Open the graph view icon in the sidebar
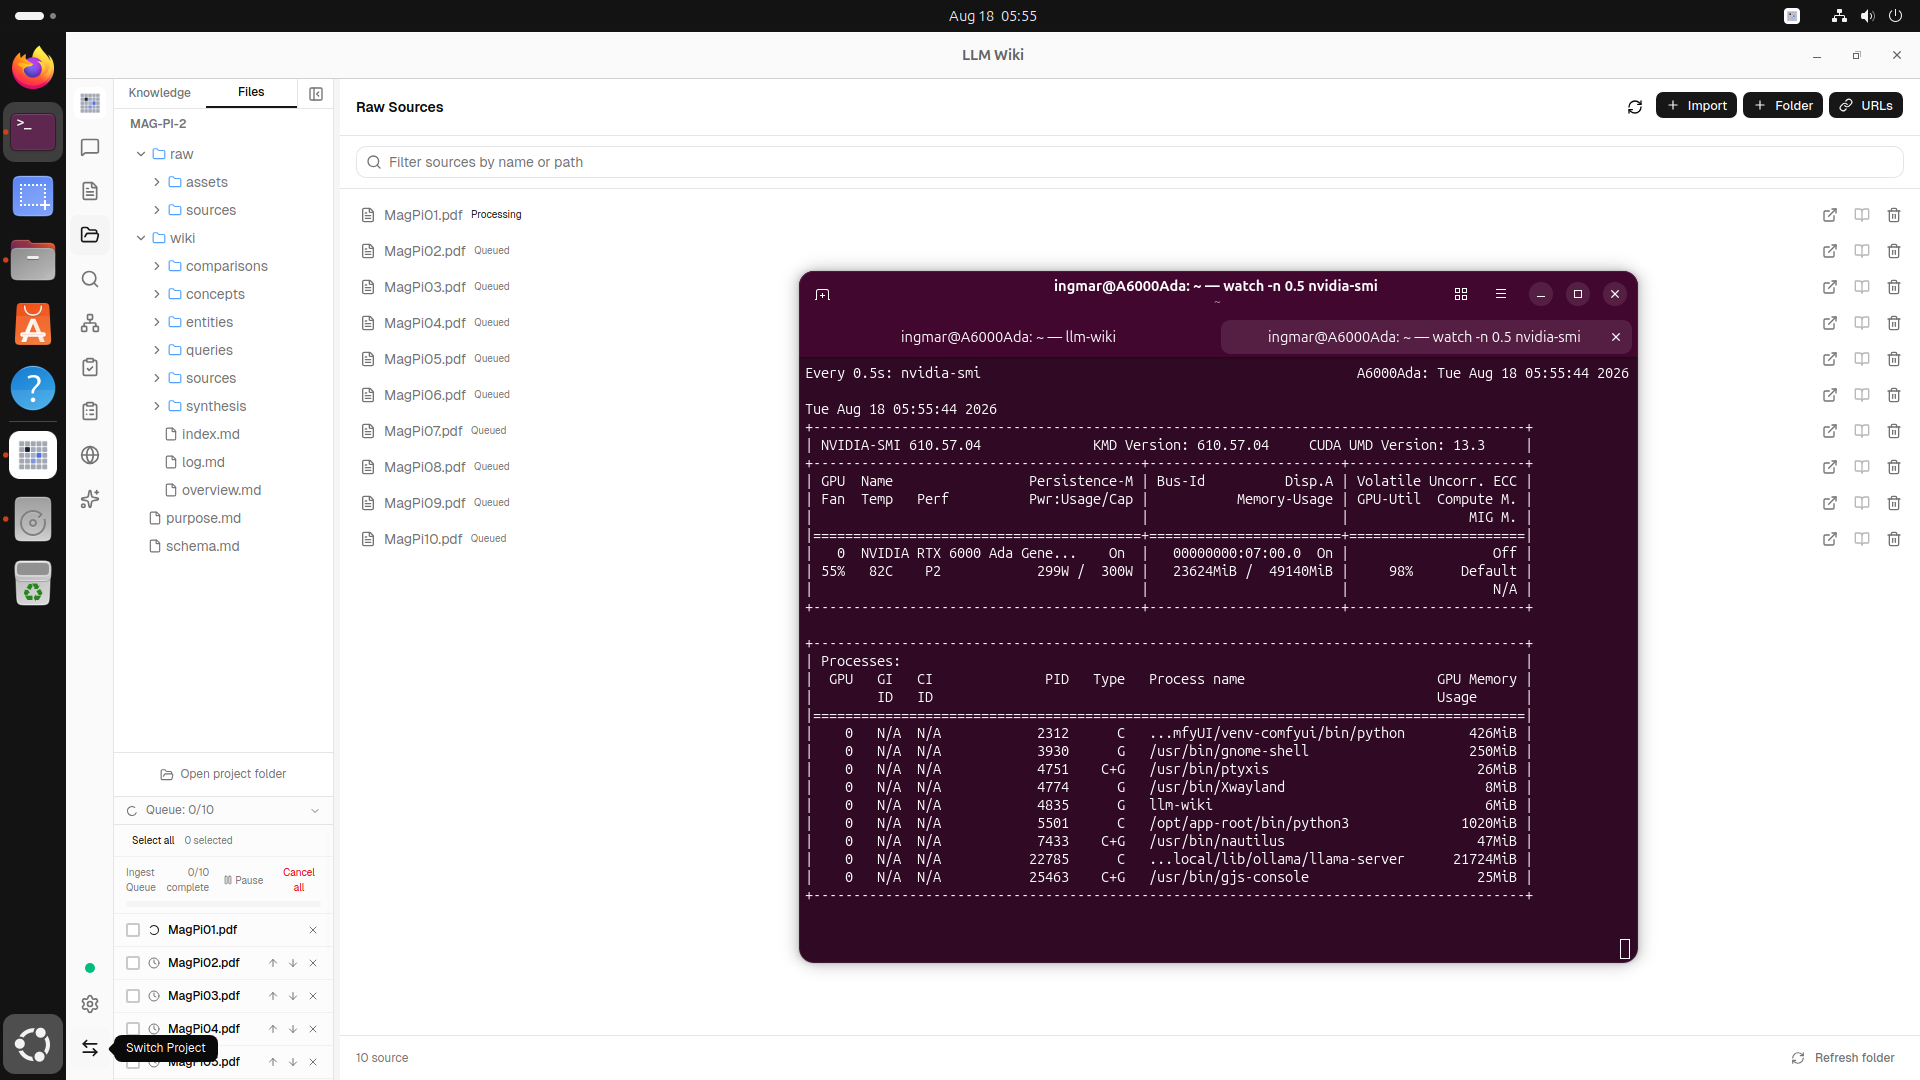 [x=90, y=323]
